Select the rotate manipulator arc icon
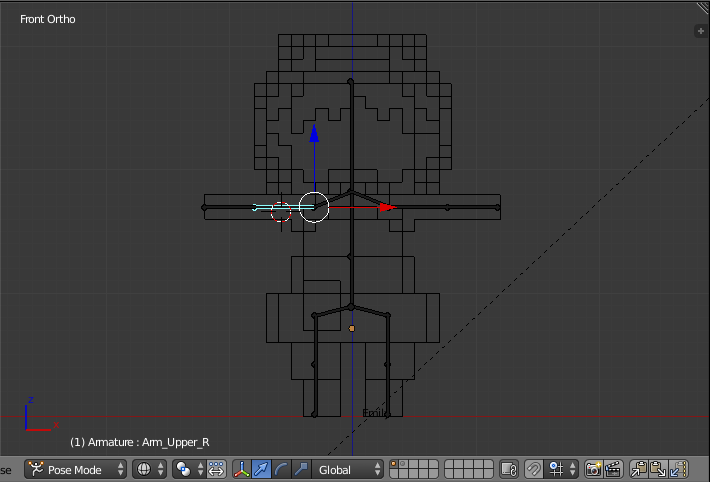The width and height of the screenshot is (710, 482). click(x=281, y=469)
